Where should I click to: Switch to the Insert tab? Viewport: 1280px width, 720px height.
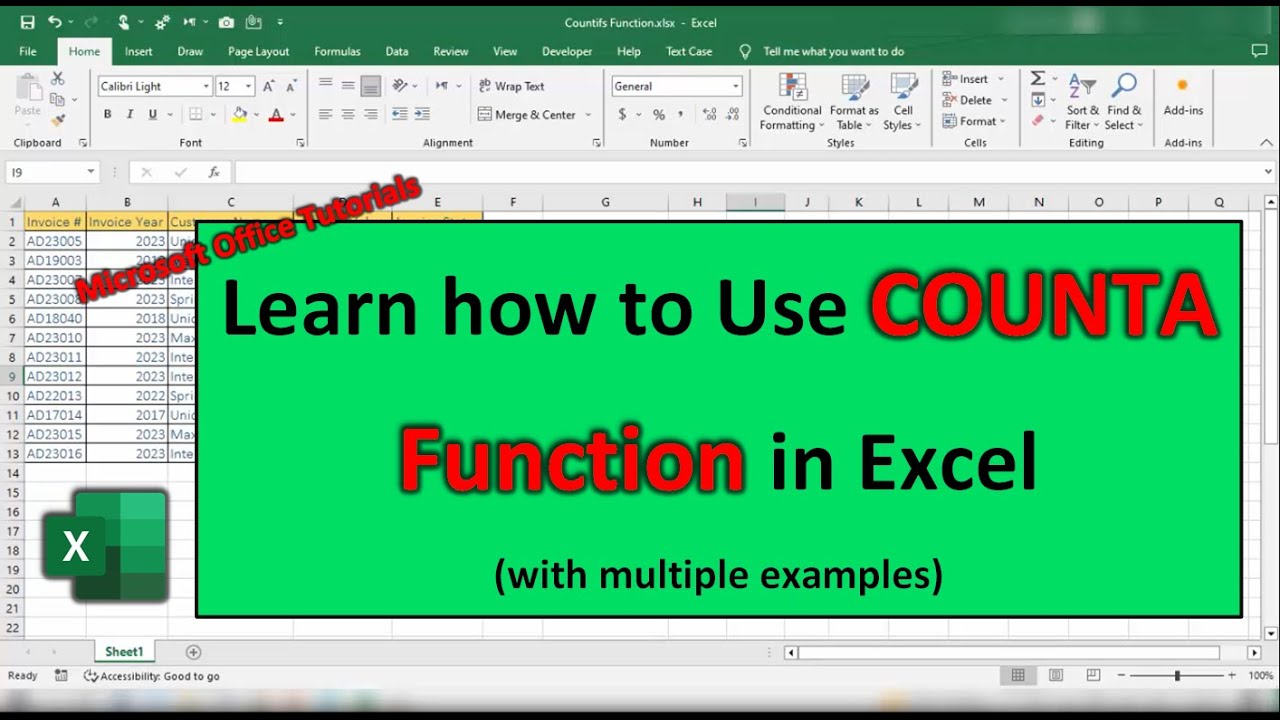139,51
